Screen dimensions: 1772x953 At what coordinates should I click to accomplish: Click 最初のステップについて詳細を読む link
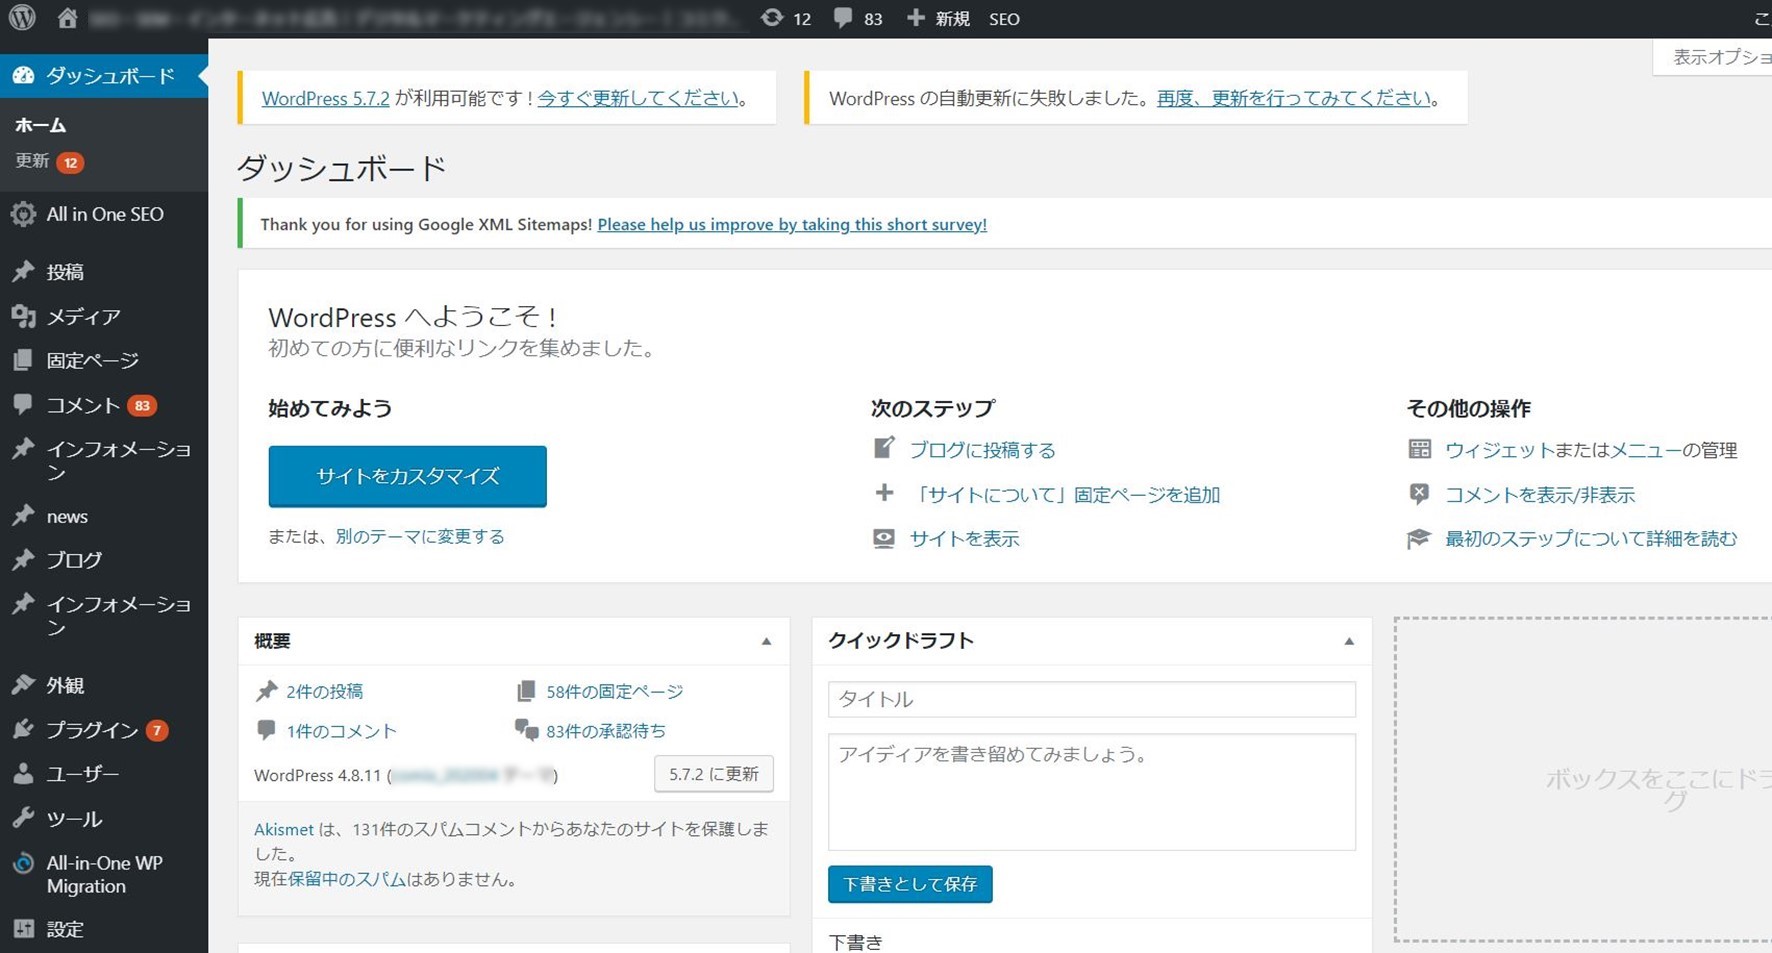pyautogui.click(x=1591, y=538)
